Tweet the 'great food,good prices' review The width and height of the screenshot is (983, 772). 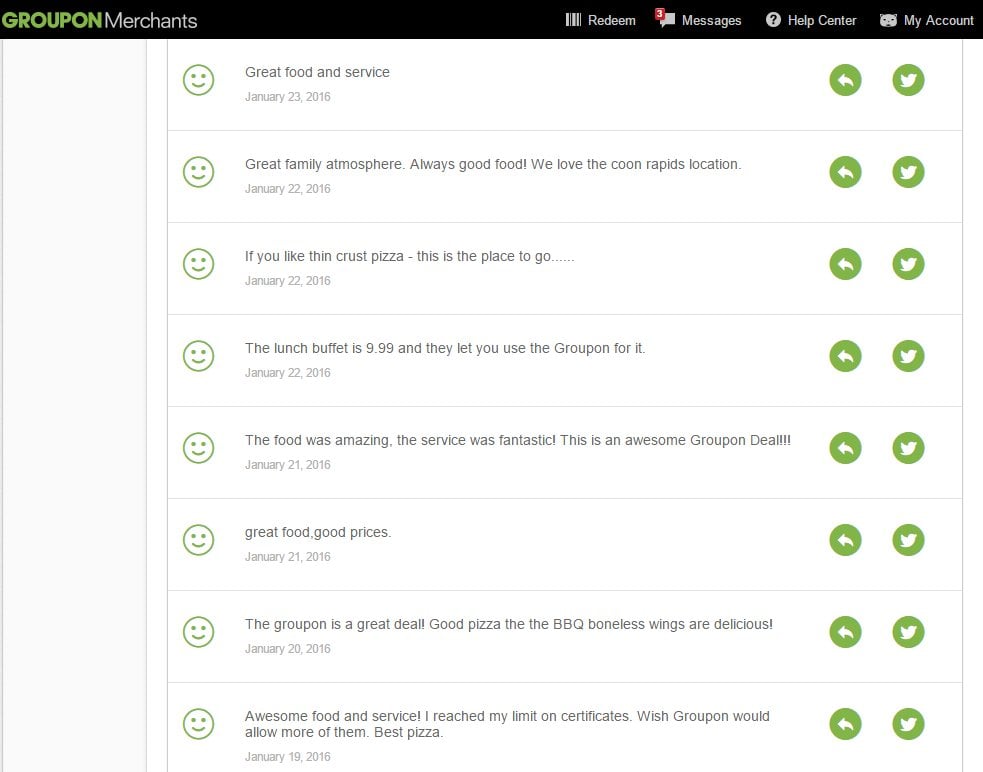tap(908, 540)
